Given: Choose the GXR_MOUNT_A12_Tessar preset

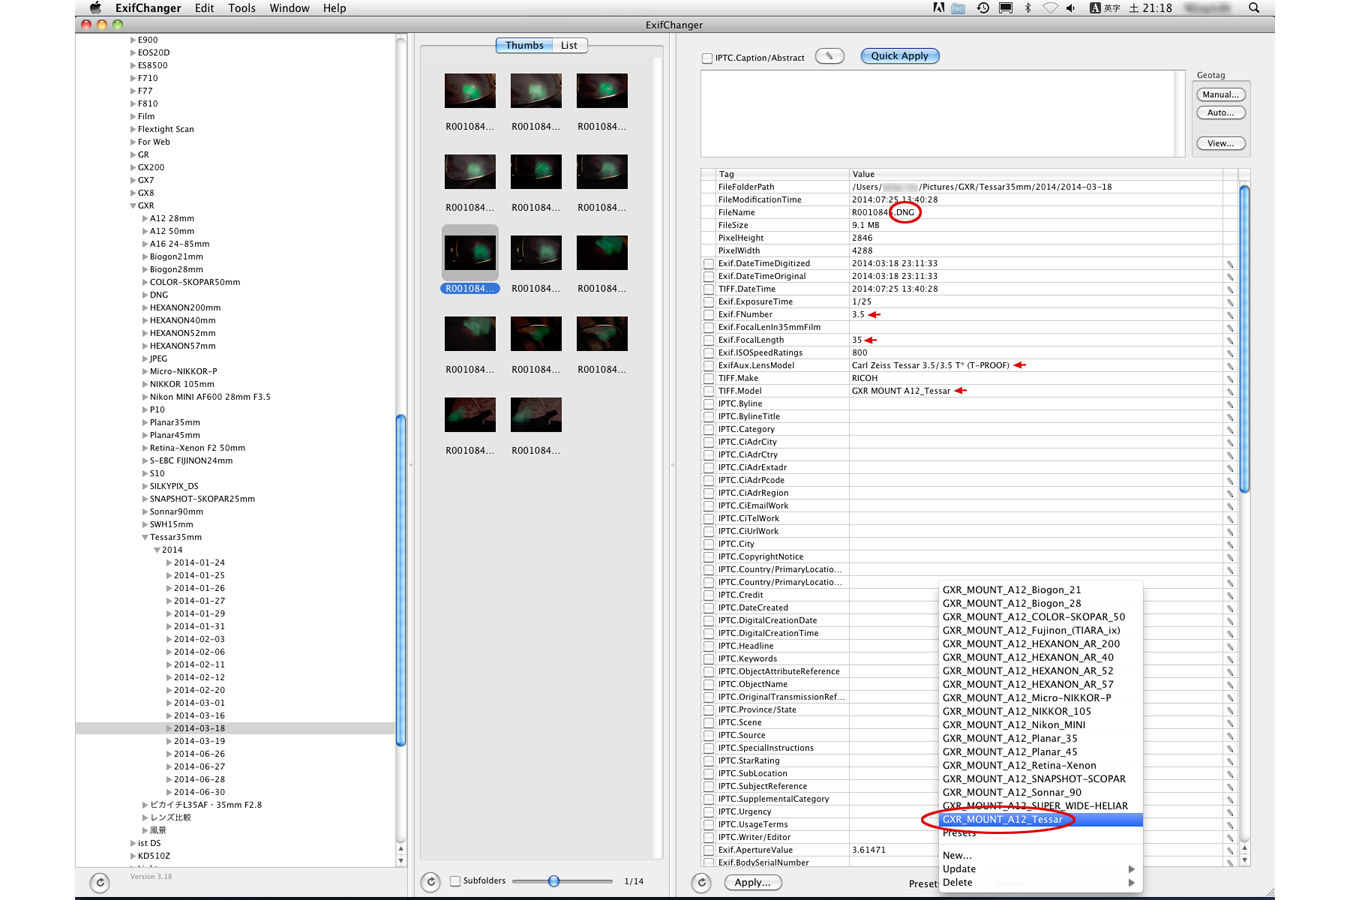Looking at the screenshot, I should pyautogui.click(x=1040, y=820).
